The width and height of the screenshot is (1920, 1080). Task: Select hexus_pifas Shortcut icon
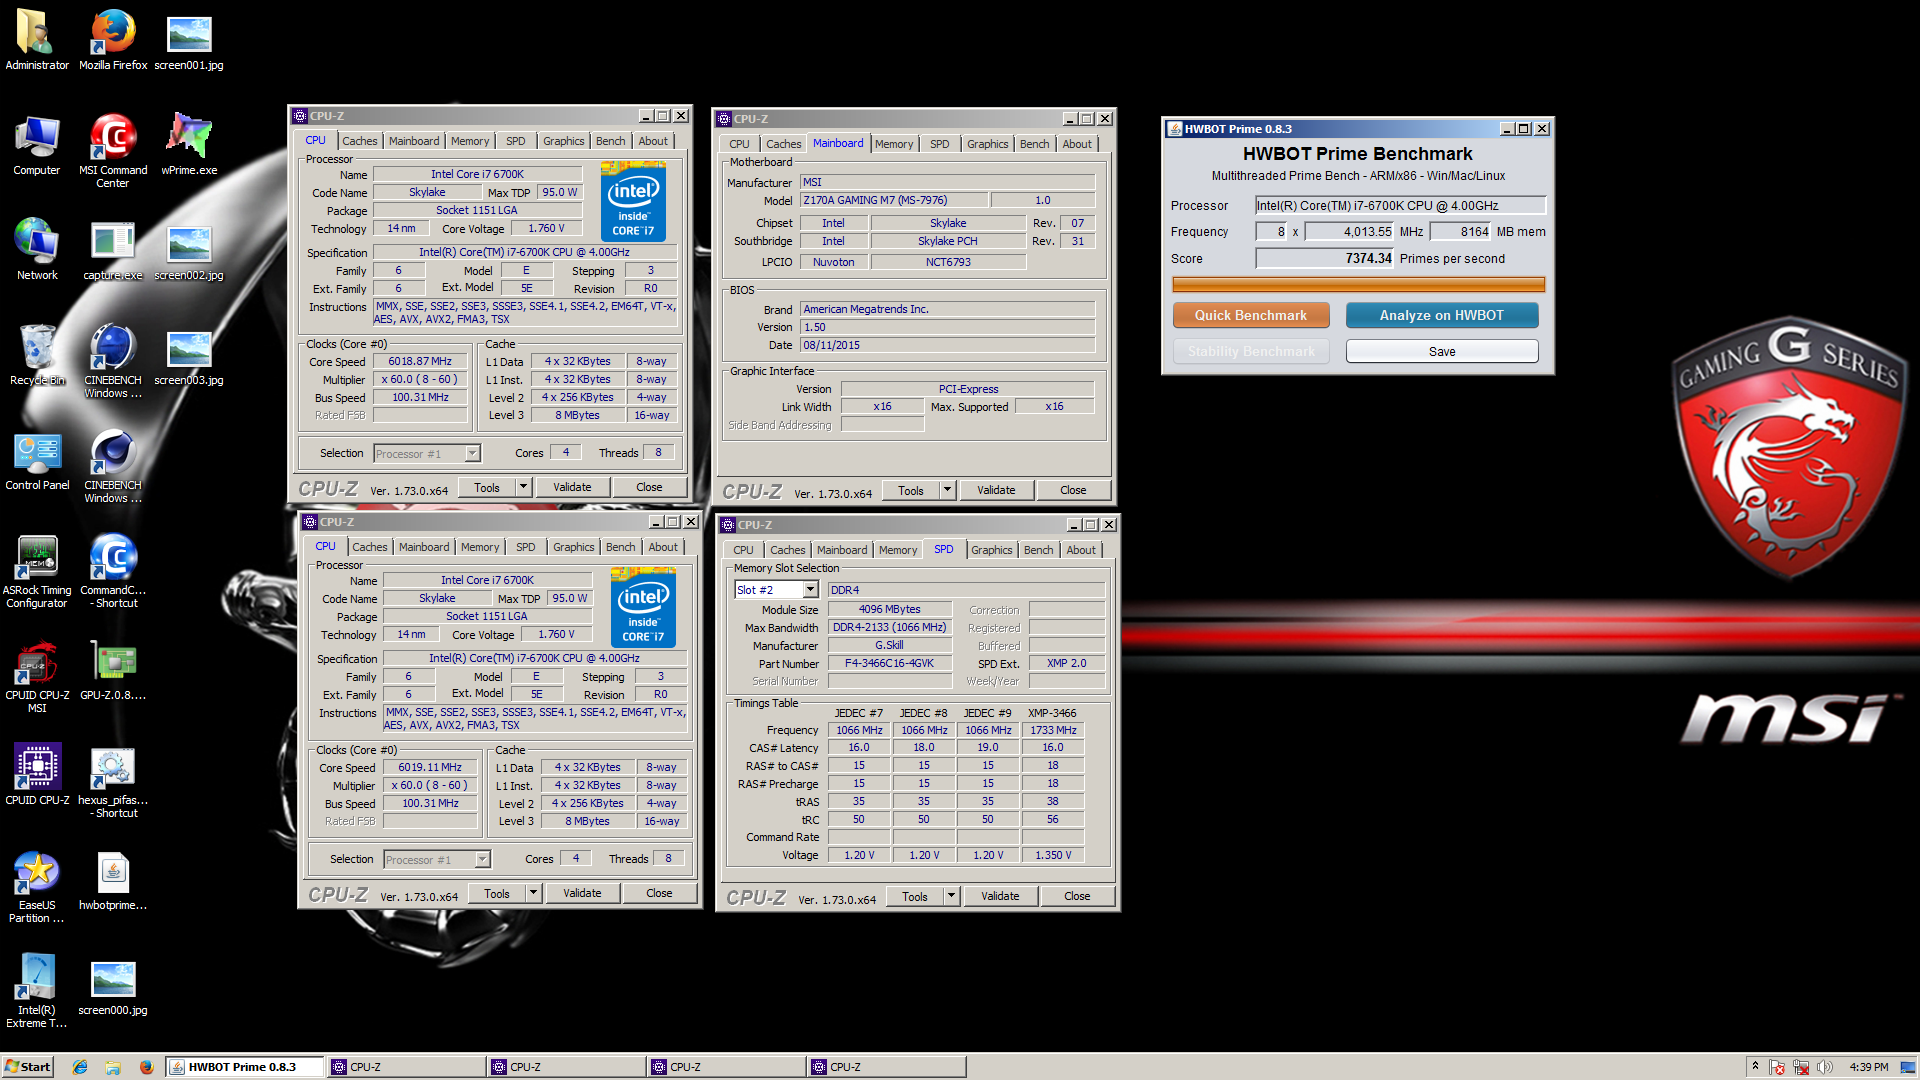pyautogui.click(x=113, y=781)
